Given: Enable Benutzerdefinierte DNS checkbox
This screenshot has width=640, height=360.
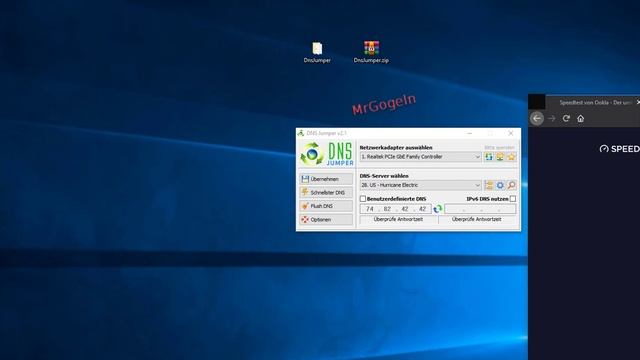Looking at the screenshot, I should [x=362, y=199].
